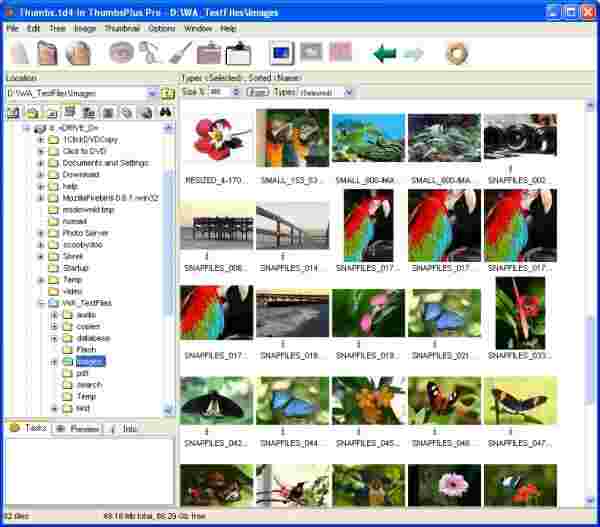Click the first icon in the tree toolbar
600x527 pixels.
(x=13, y=113)
